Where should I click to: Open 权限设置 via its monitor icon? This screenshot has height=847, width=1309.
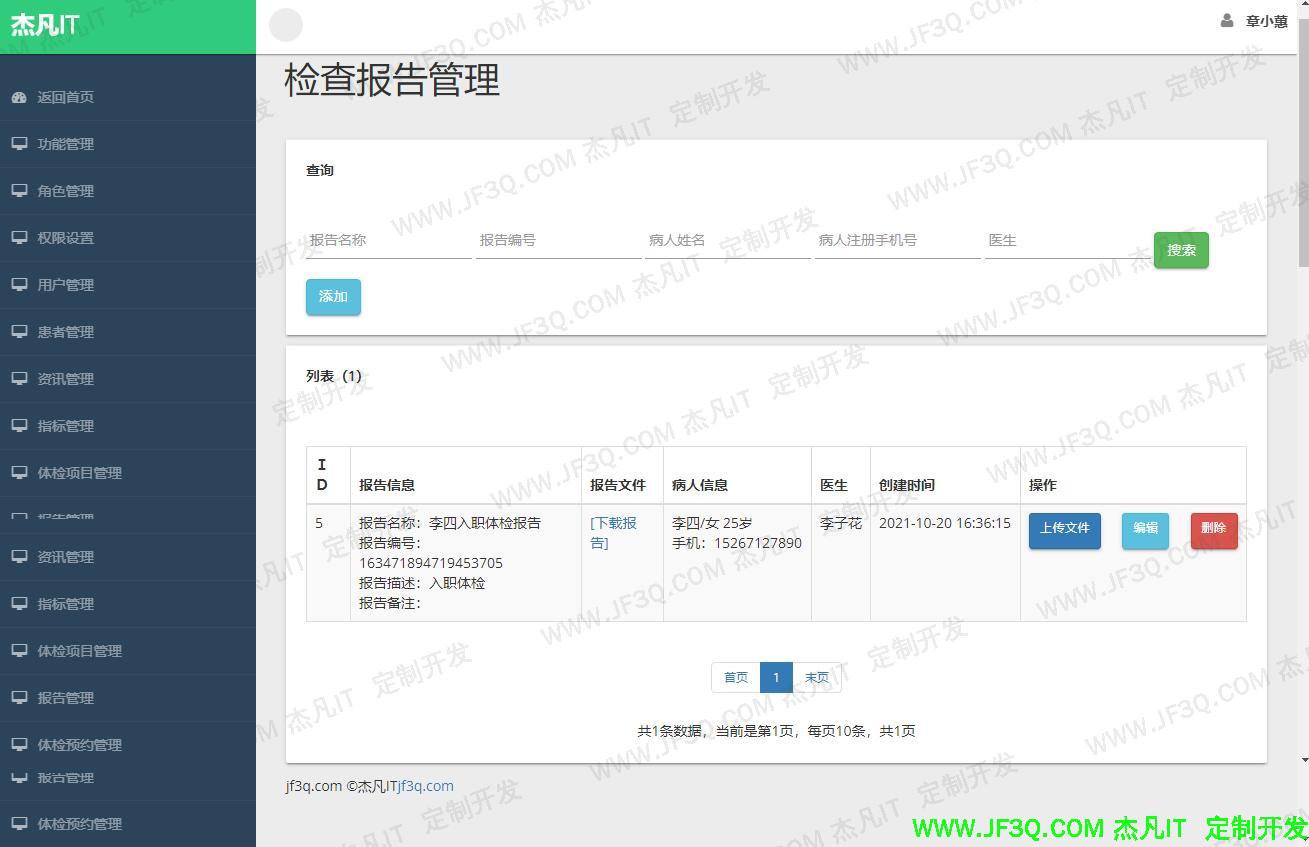(x=19, y=238)
